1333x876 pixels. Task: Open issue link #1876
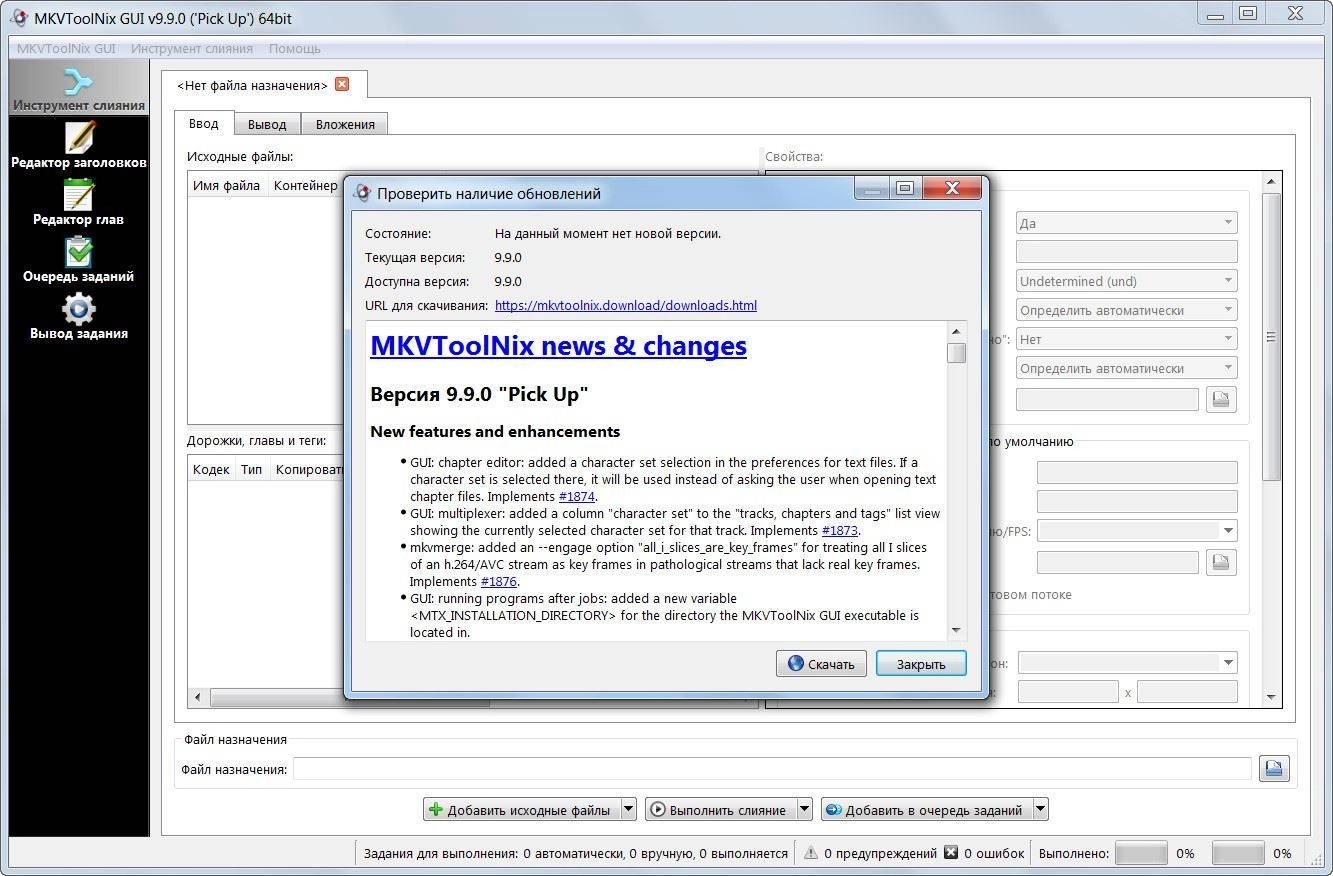(499, 581)
